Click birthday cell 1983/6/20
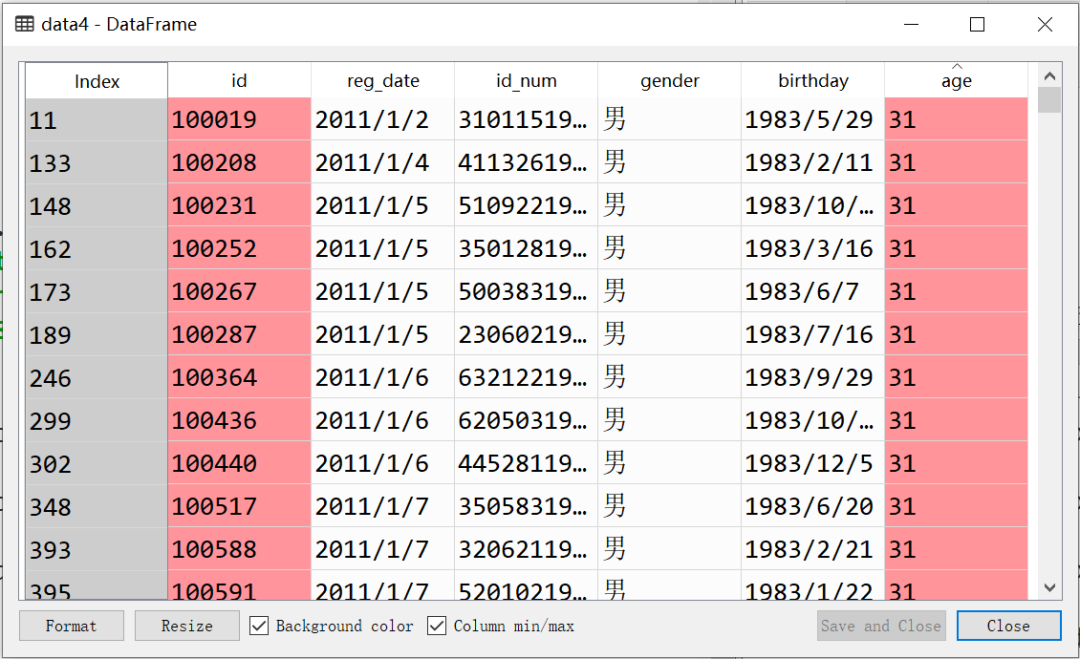Screen dimensions: 1080x659 pos(813,506)
